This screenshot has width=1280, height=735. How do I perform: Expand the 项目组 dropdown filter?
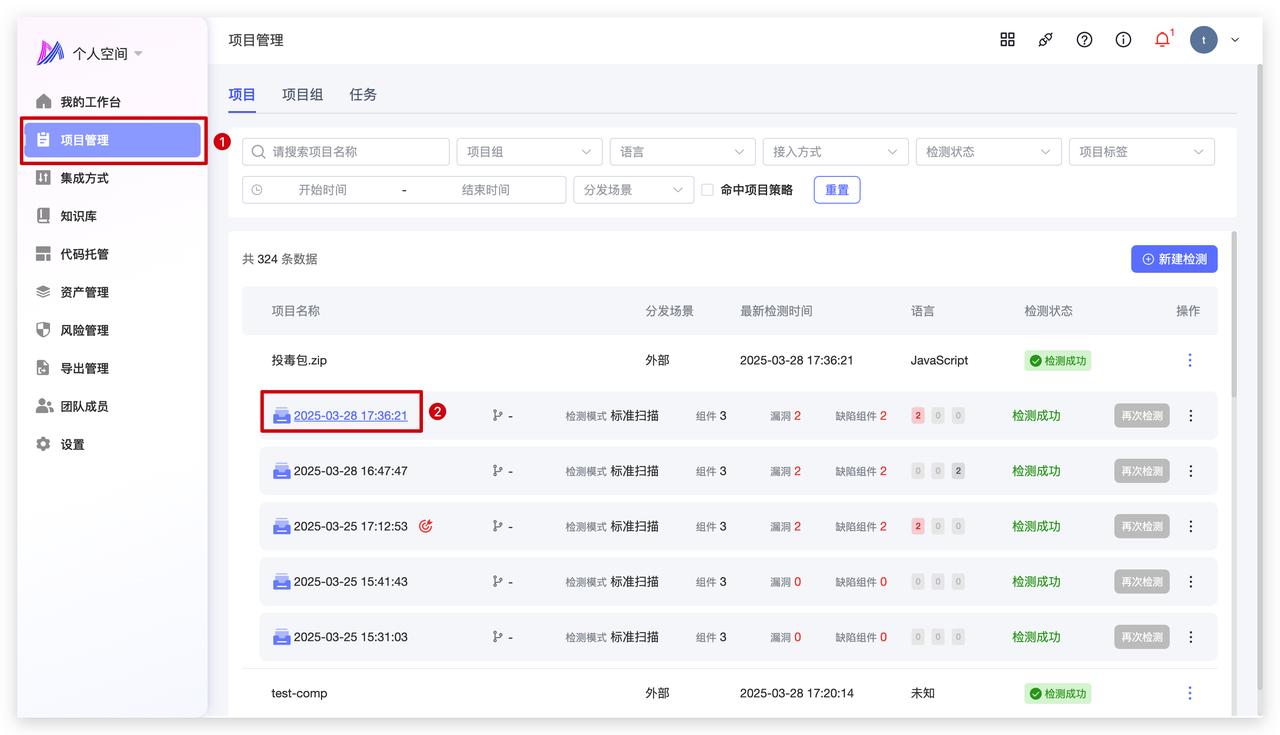click(529, 152)
